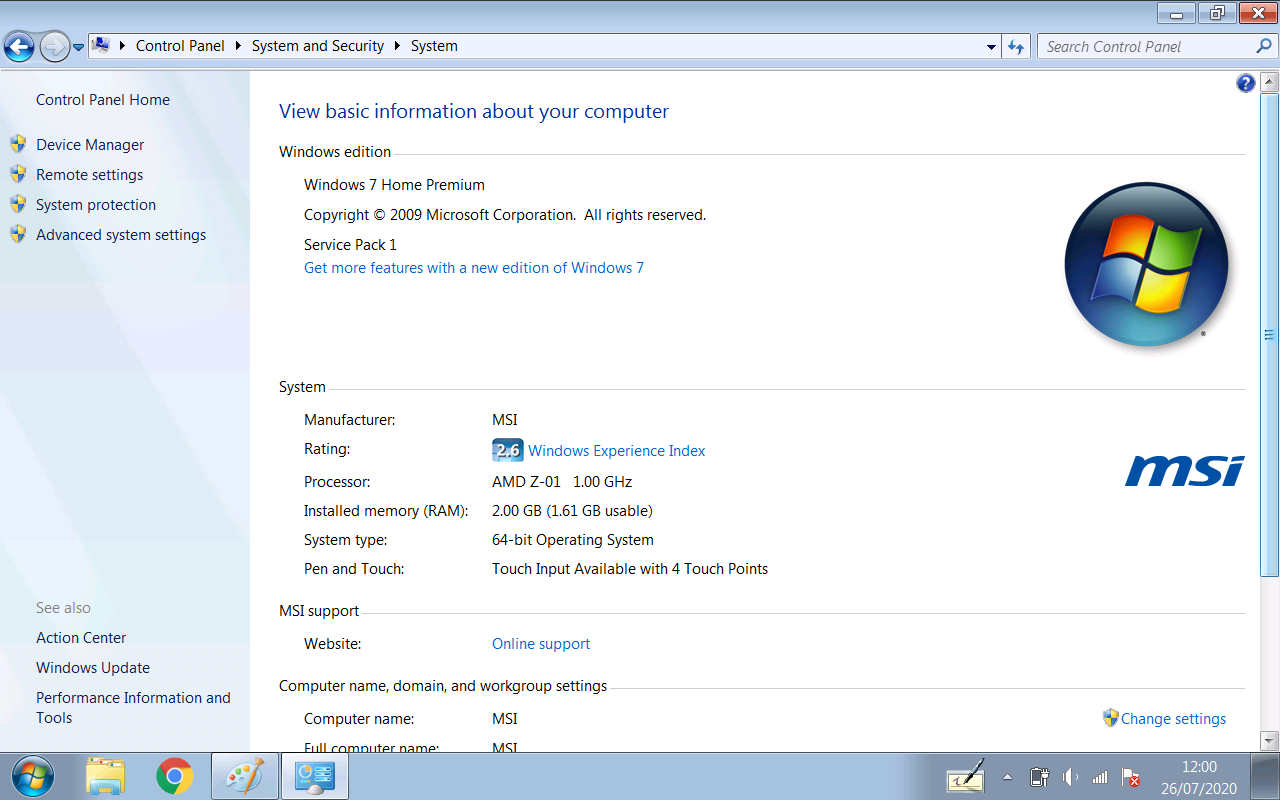Select Control Panel in the breadcrumb bar
Viewport: 1280px width, 800px height.
[180, 46]
